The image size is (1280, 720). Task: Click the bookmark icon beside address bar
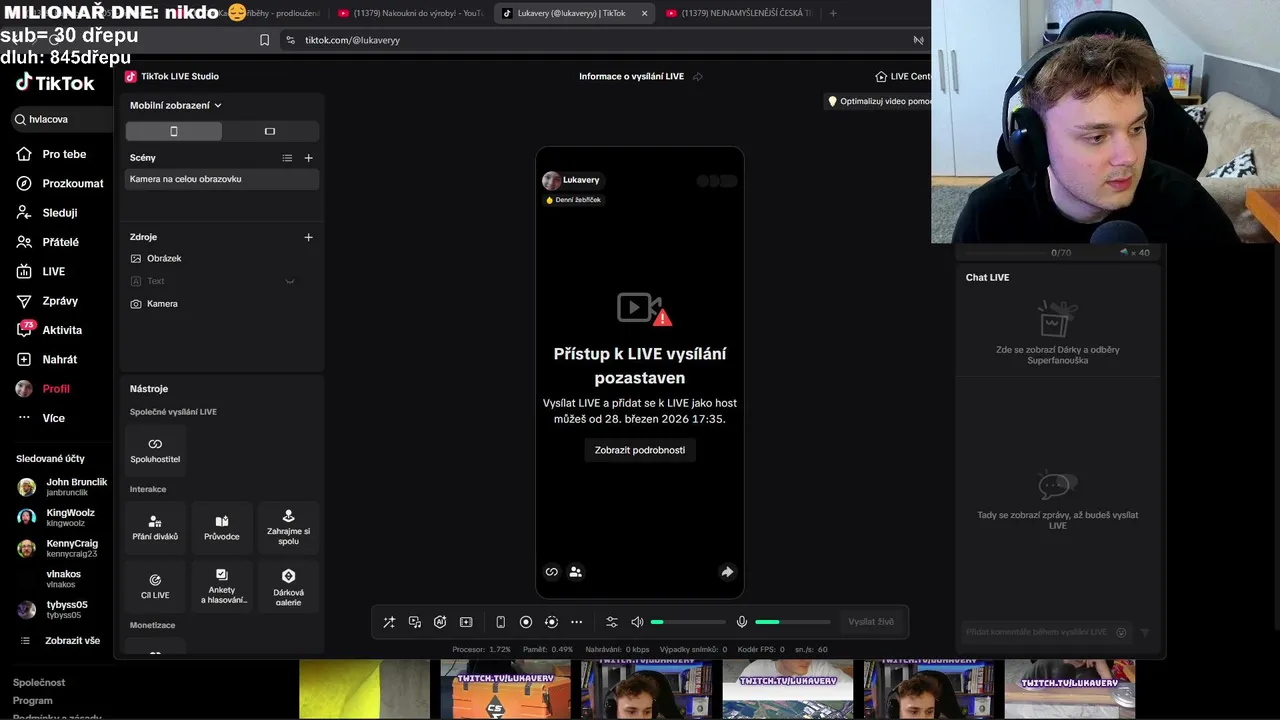(264, 40)
